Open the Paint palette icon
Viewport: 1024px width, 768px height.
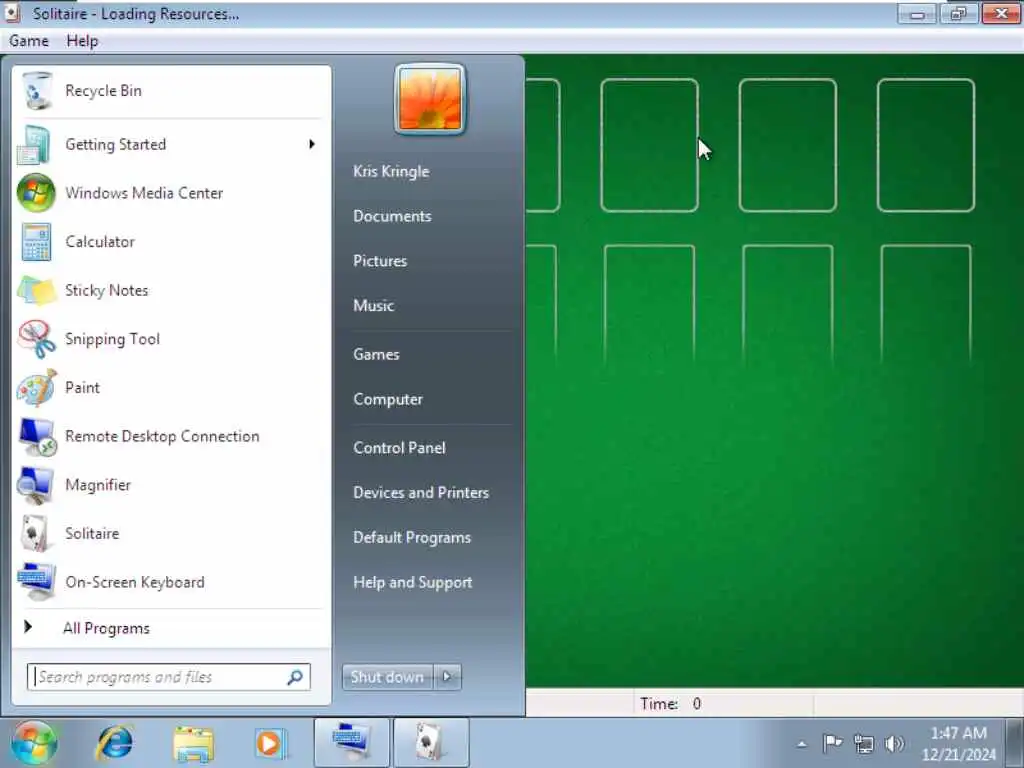[x=37, y=388]
